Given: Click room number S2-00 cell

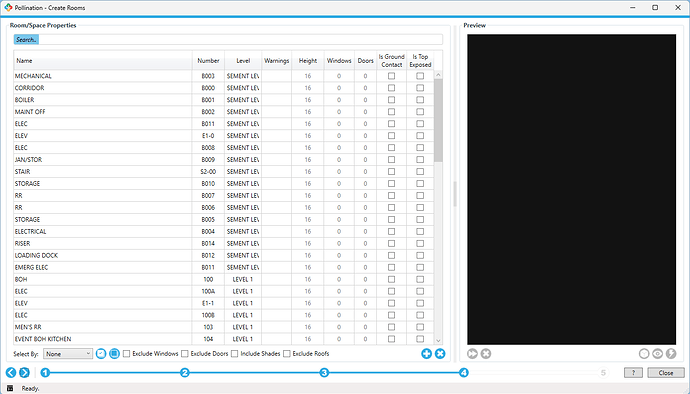Looking at the screenshot, I should coord(208,171).
